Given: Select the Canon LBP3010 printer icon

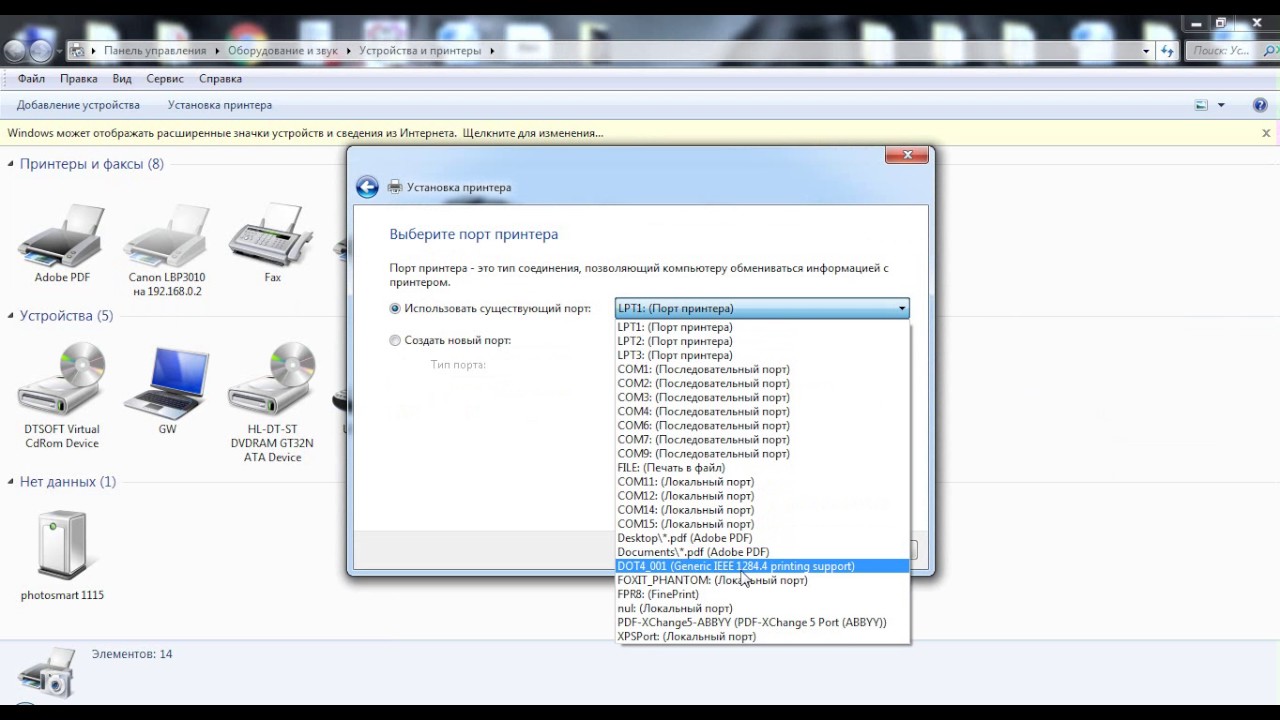Looking at the screenshot, I should tap(167, 238).
